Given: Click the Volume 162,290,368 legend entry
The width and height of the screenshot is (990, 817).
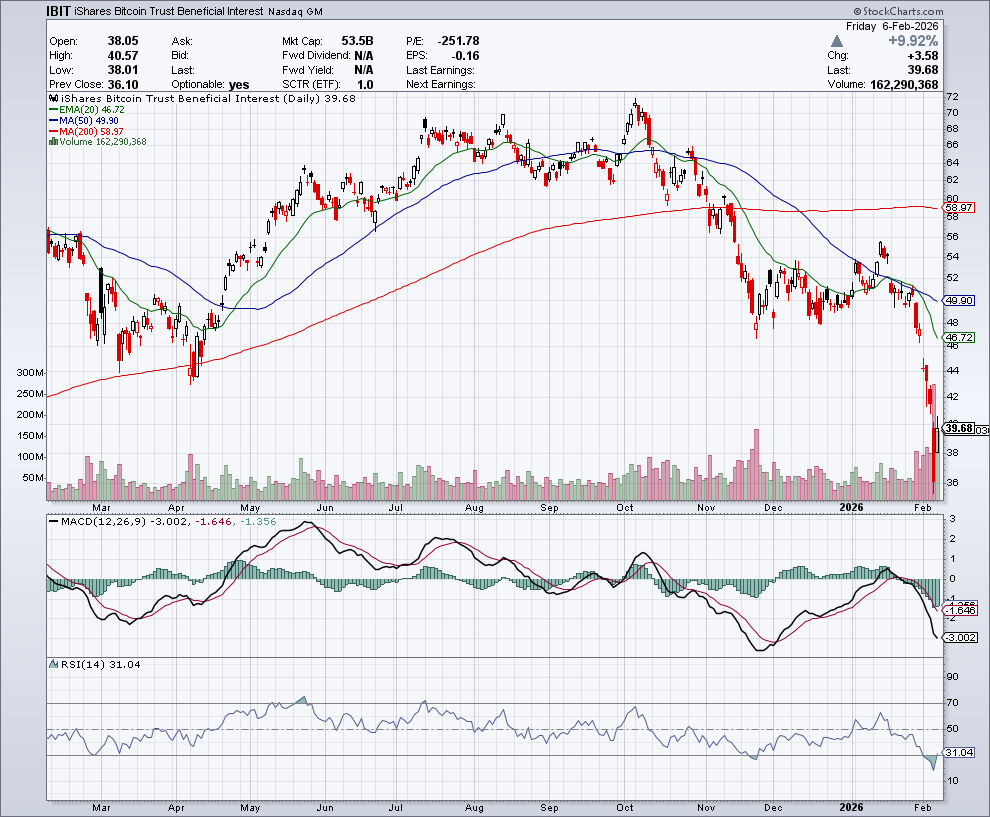Looking at the screenshot, I should point(103,142).
